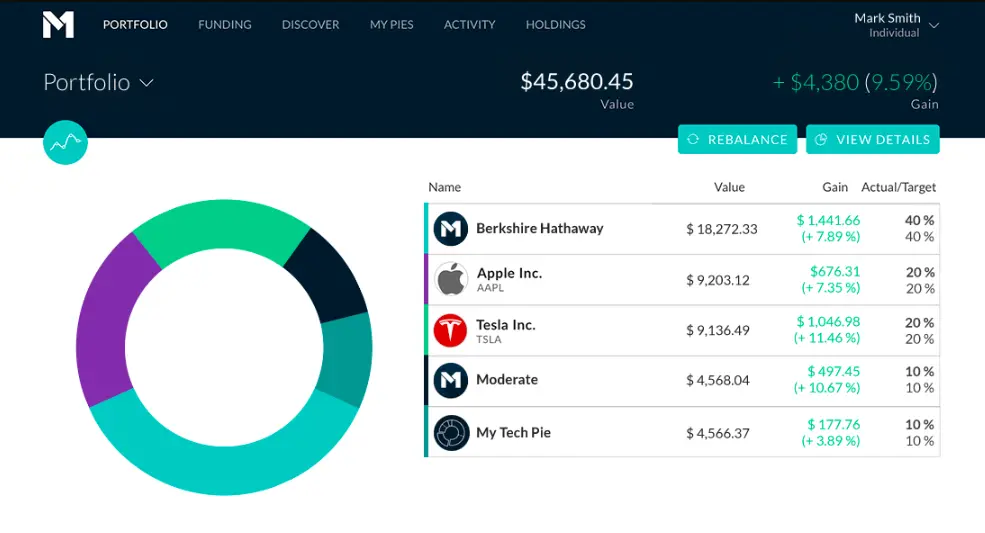Viewport: 985px width, 533px height.
Task: Open the Discover nav tab
Action: click(x=310, y=25)
